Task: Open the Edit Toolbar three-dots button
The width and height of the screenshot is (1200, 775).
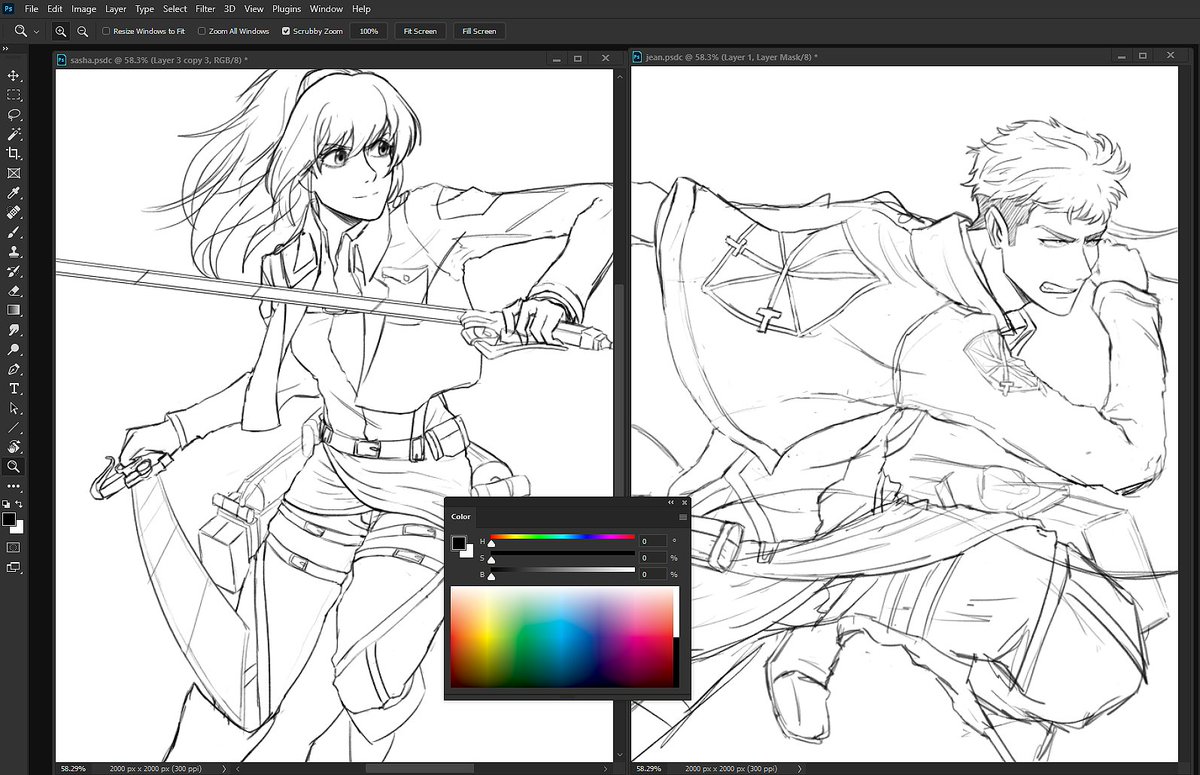Action: click(14, 487)
